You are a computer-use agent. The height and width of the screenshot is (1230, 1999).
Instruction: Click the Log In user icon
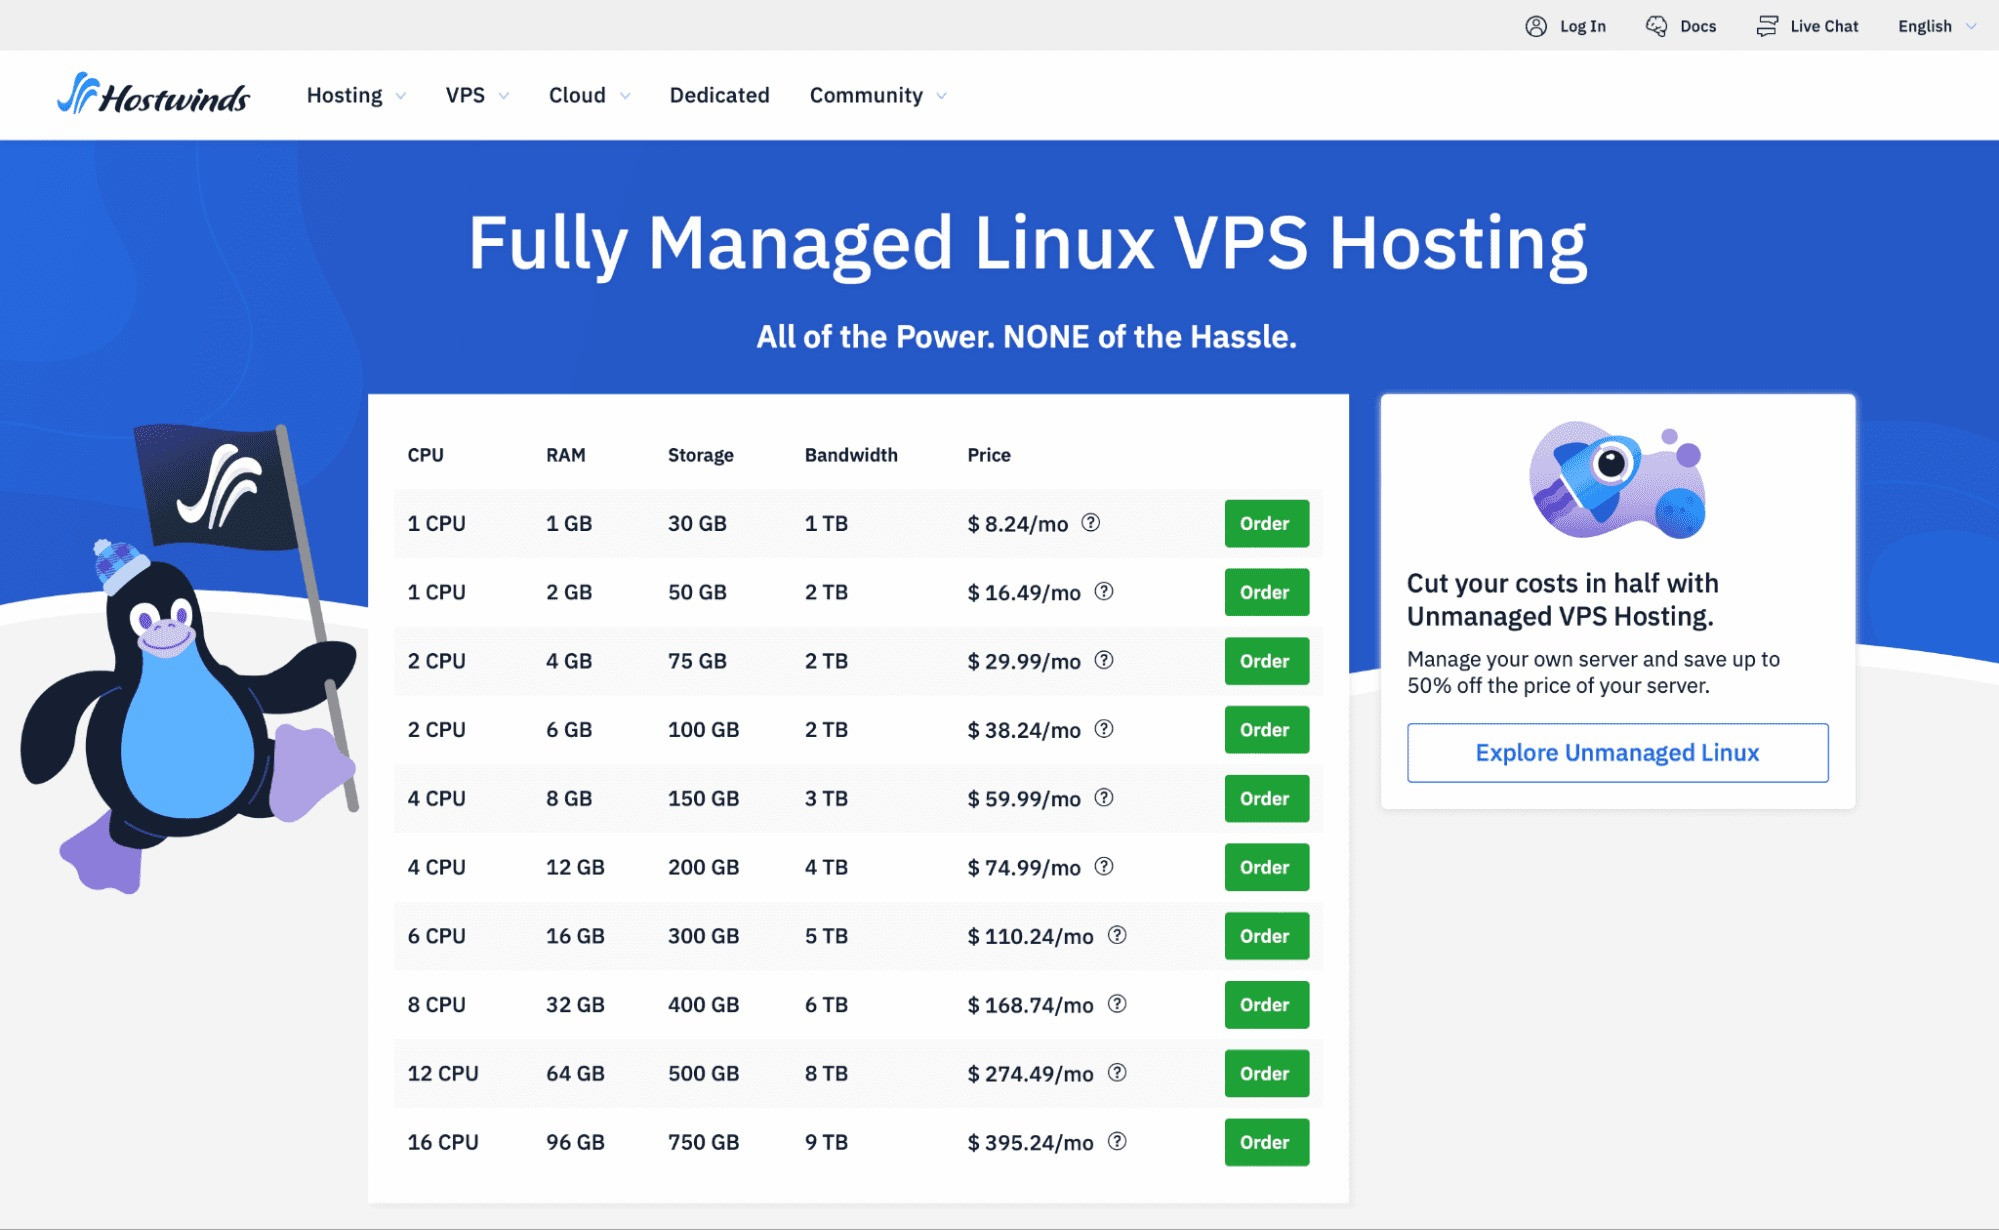click(x=1536, y=26)
